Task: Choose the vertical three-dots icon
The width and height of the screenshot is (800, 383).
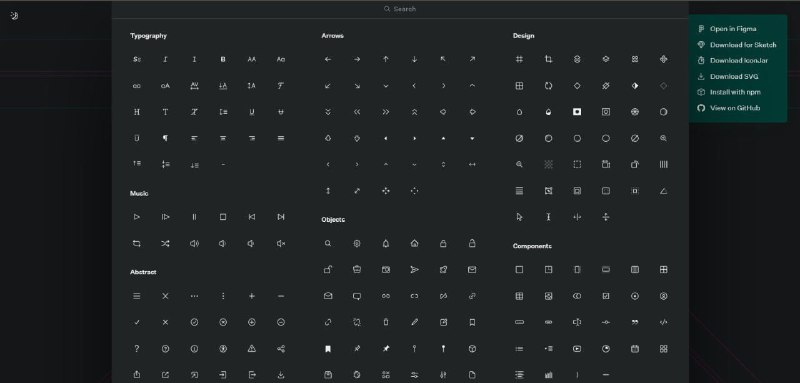Action: click(x=223, y=296)
